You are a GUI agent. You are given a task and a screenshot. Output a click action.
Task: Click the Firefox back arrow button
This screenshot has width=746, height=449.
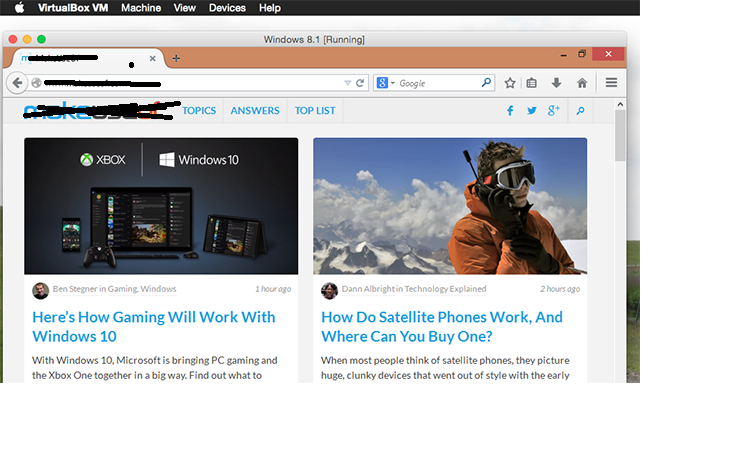point(17,83)
